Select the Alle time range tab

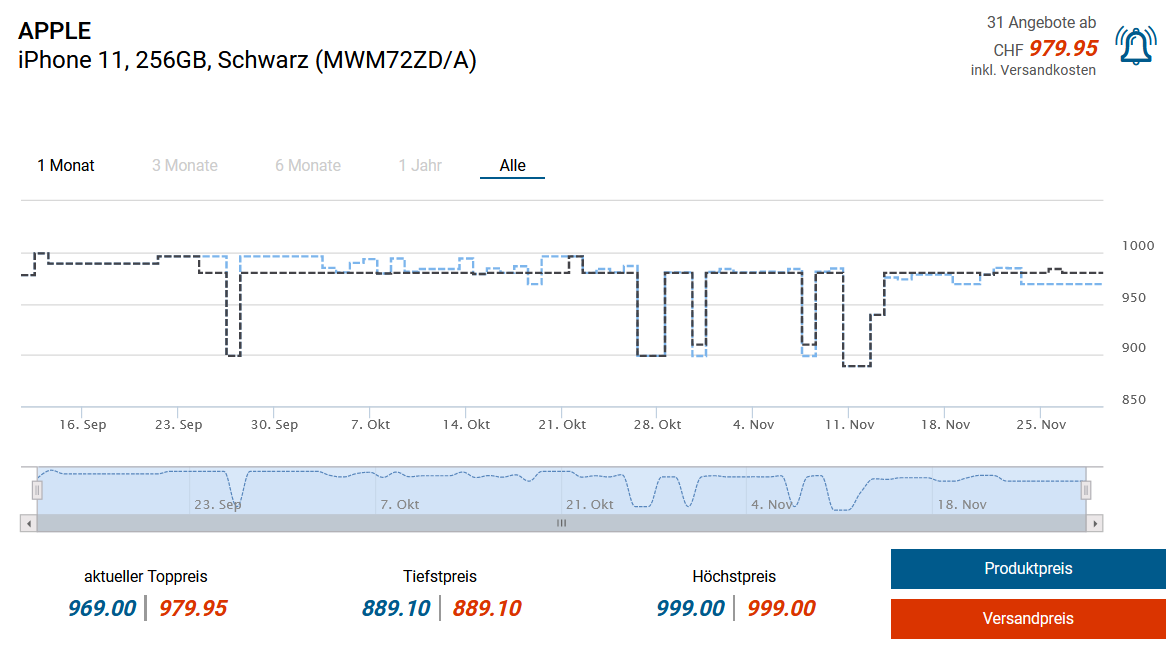(x=512, y=166)
